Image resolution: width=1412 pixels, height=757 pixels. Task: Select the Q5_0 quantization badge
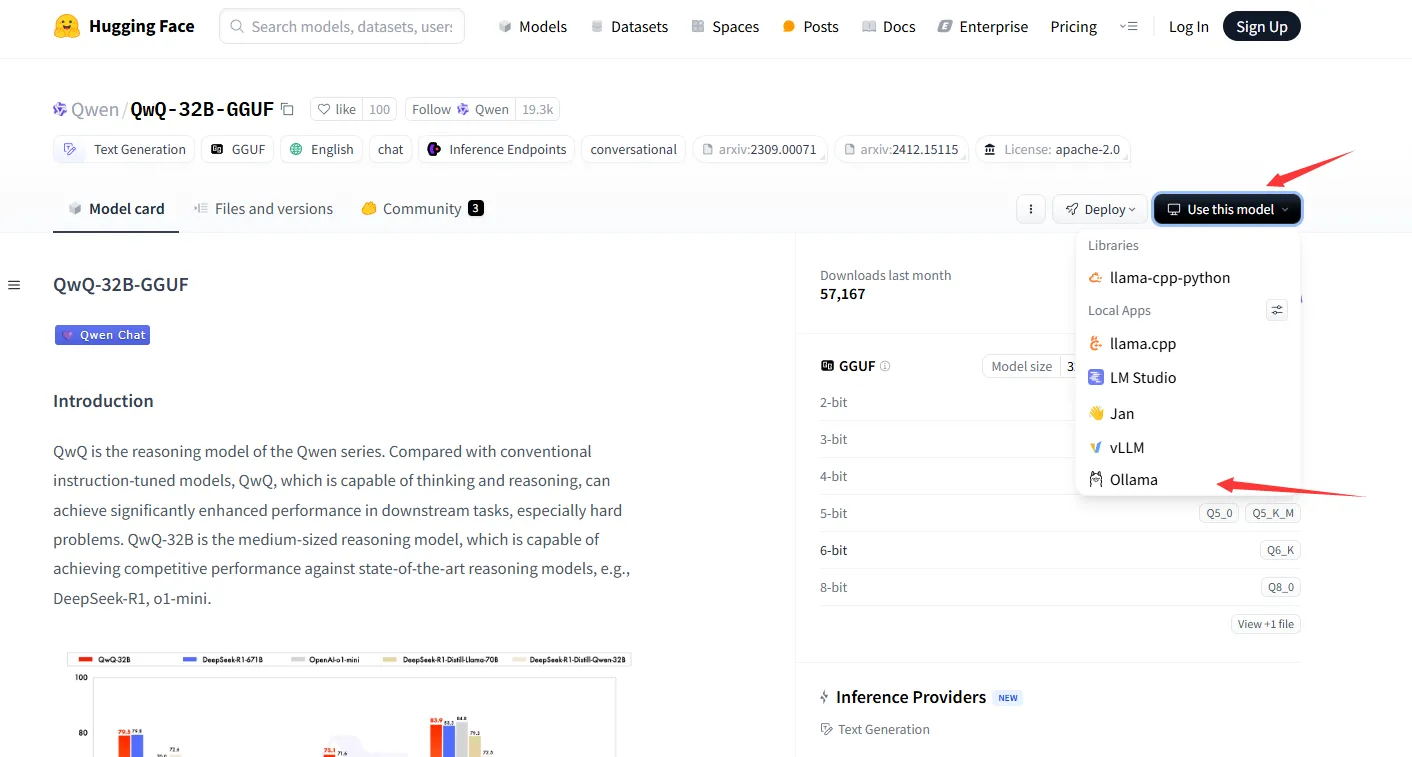tap(1219, 513)
